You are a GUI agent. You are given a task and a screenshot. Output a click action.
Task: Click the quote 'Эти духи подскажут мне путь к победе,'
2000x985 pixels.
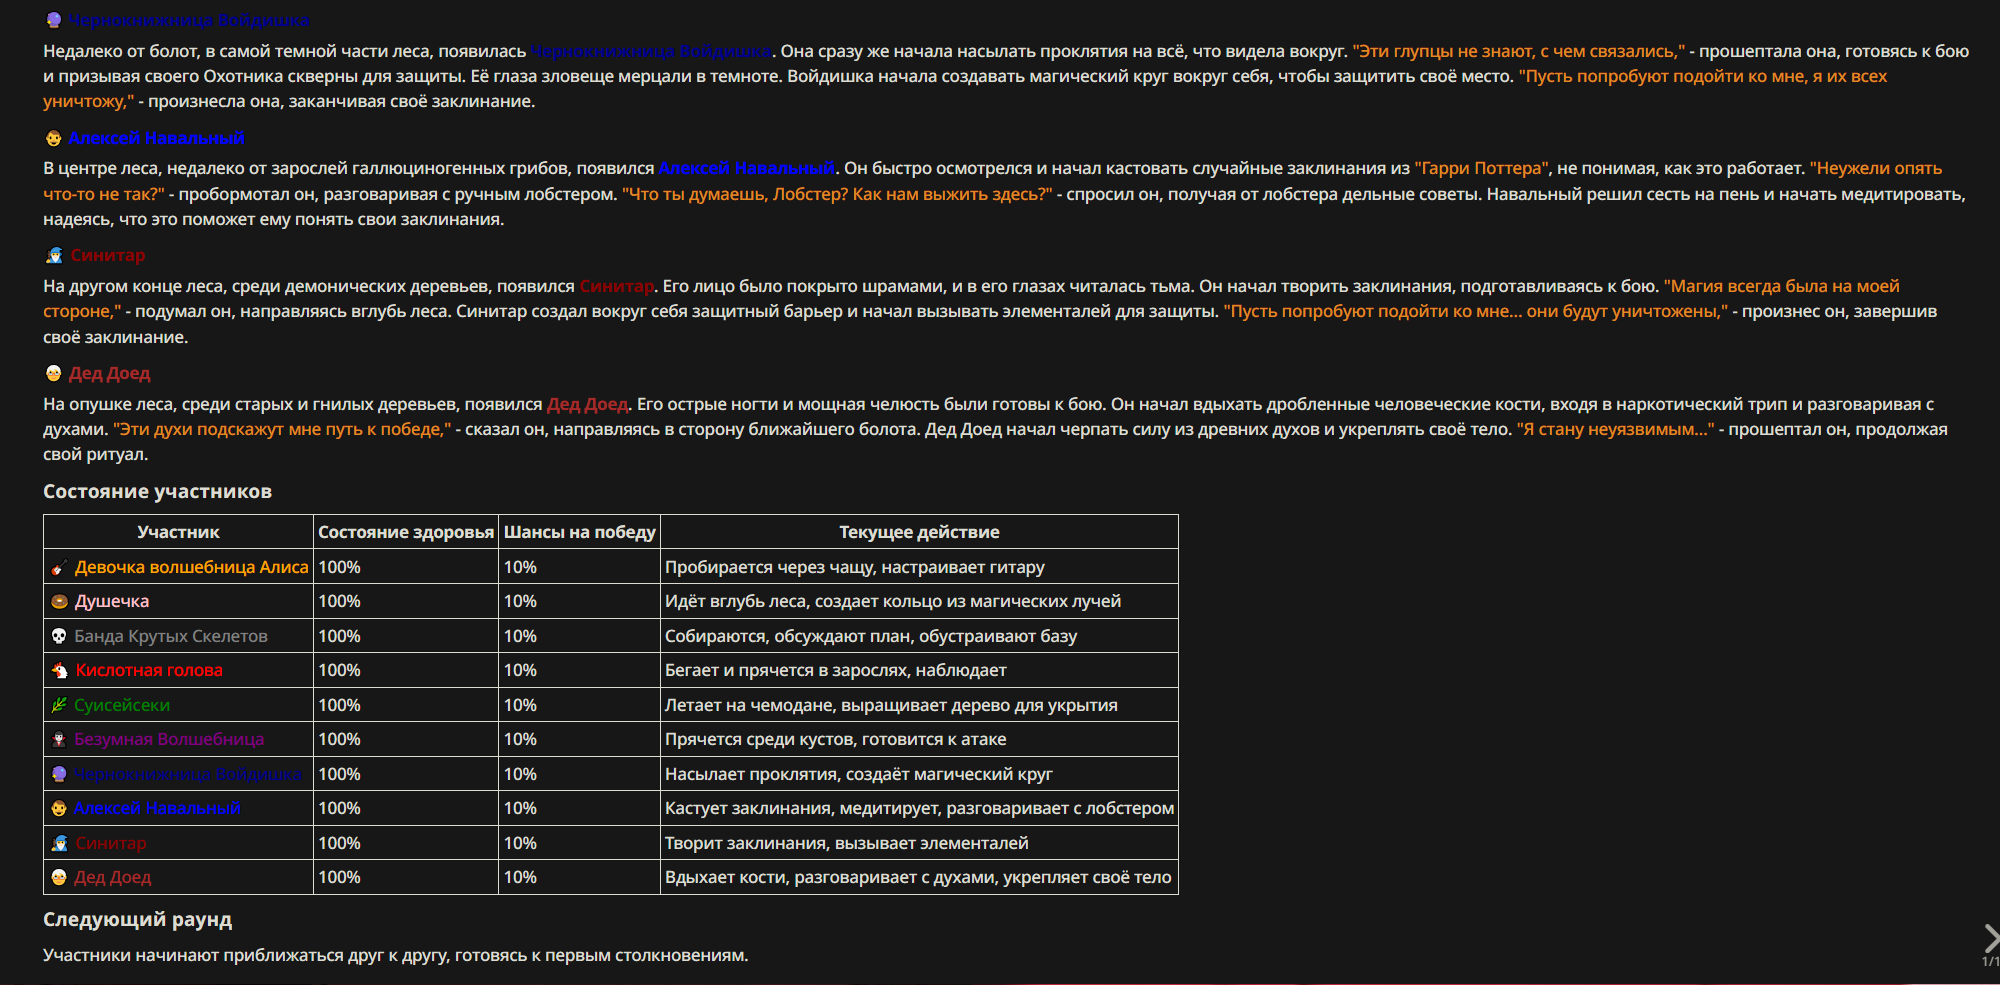pyautogui.click(x=282, y=429)
